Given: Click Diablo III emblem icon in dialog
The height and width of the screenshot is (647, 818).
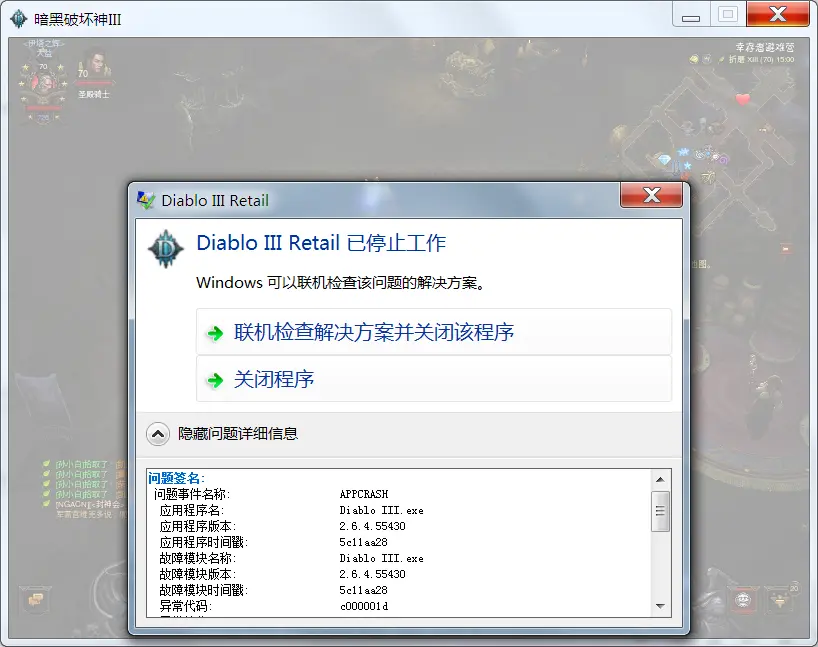Looking at the screenshot, I should coord(166,249).
